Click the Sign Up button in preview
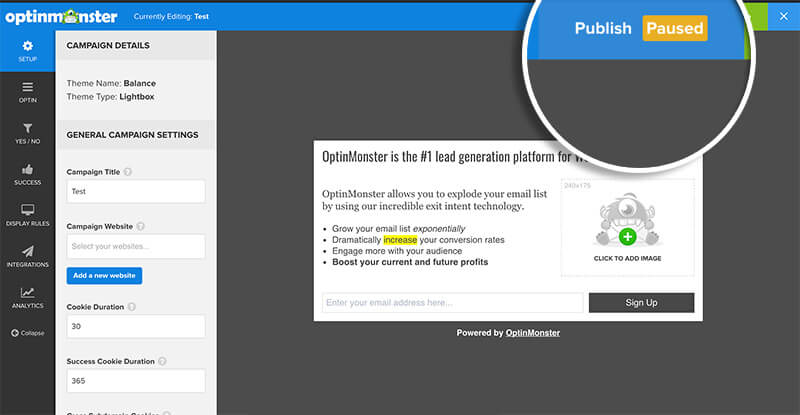 tap(641, 303)
